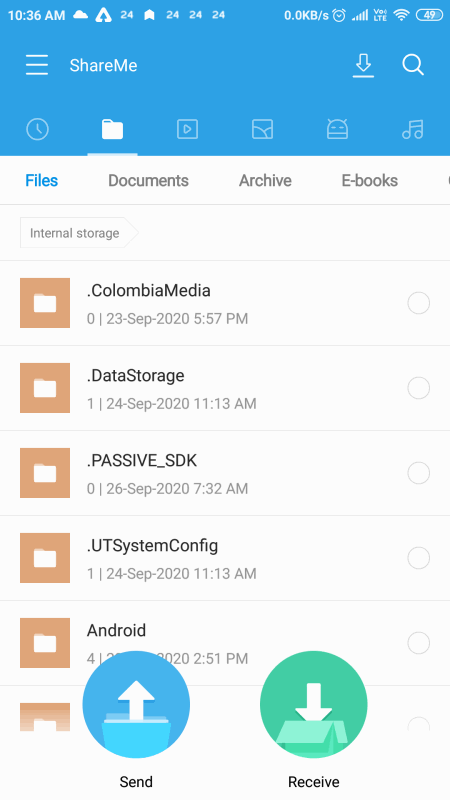Open the apps Android robot icon
The image size is (450, 800).
pos(337,129)
